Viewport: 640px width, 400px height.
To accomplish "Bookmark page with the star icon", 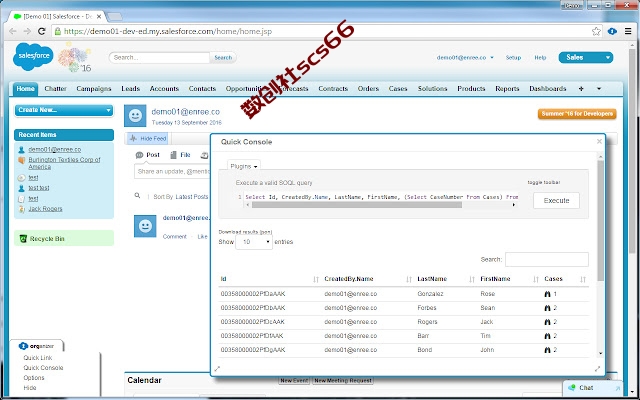I will point(596,31).
